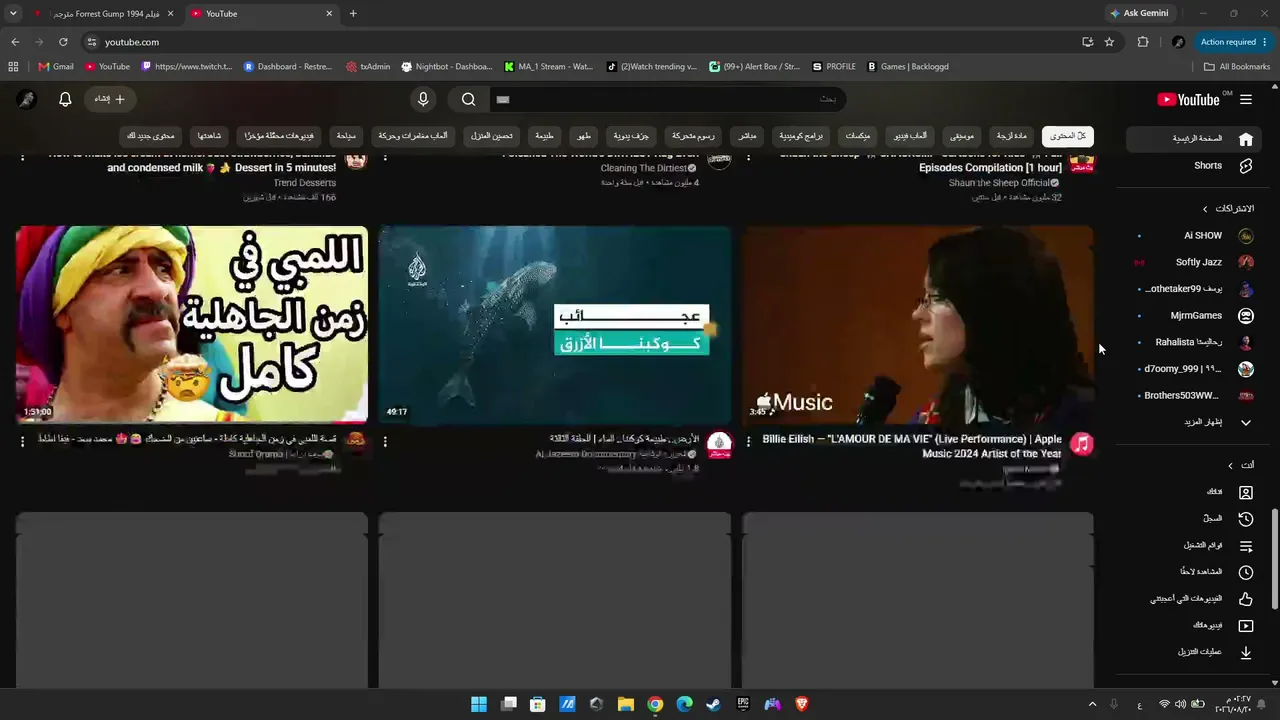Adjust volume via the taskbar speaker icon
1280x720 pixels.
pyautogui.click(x=1180, y=704)
